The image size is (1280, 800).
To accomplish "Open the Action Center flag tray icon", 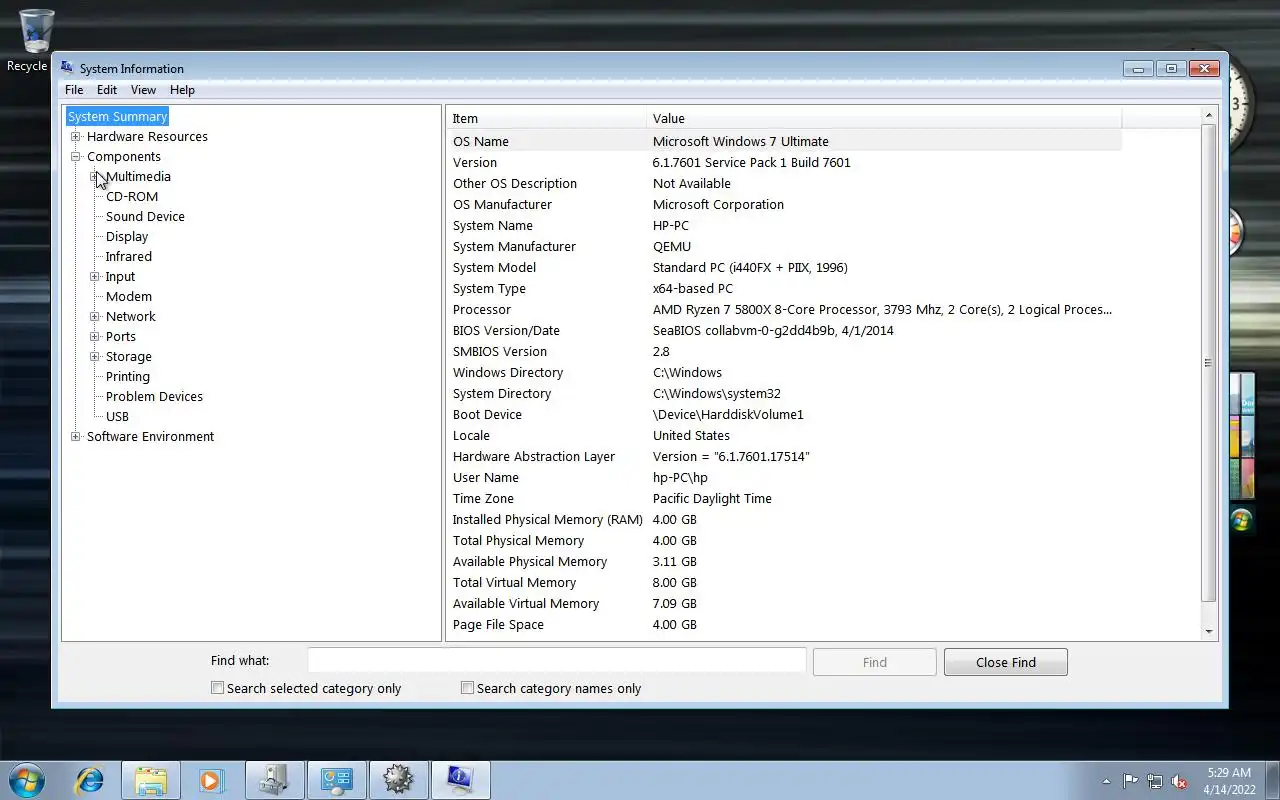I will (x=1131, y=781).
